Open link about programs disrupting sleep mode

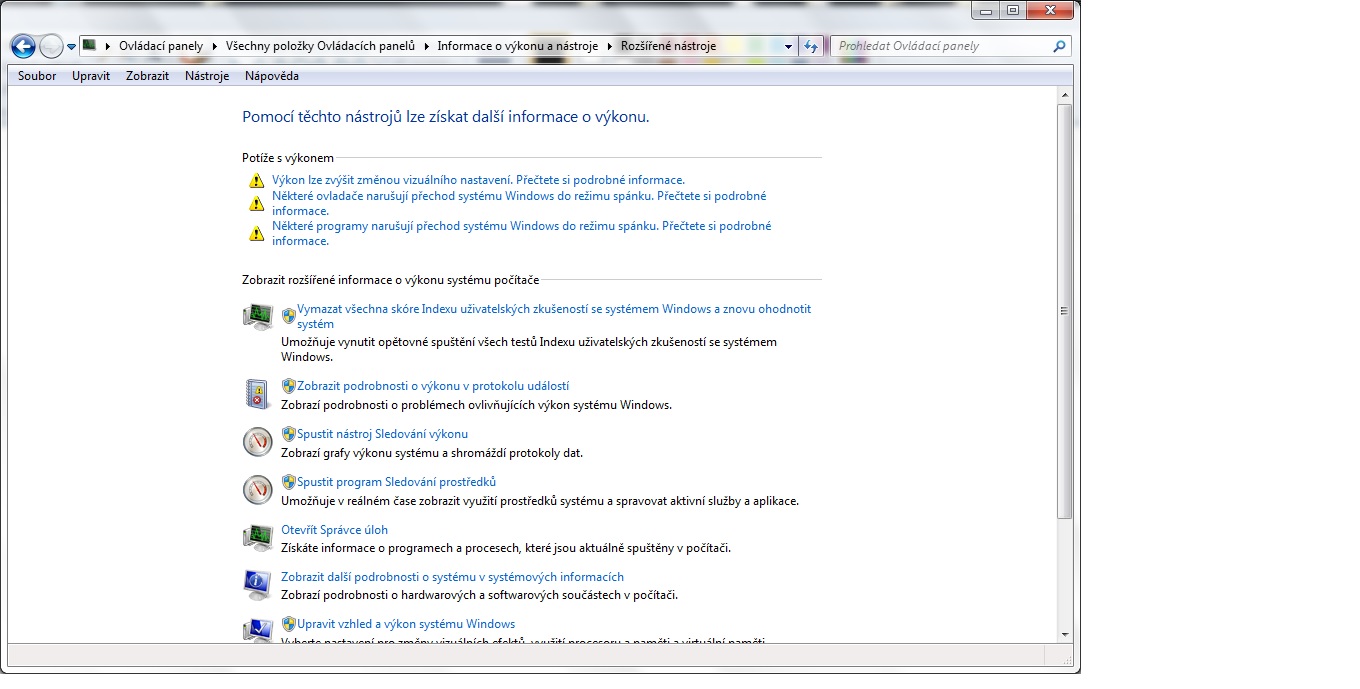521,233
